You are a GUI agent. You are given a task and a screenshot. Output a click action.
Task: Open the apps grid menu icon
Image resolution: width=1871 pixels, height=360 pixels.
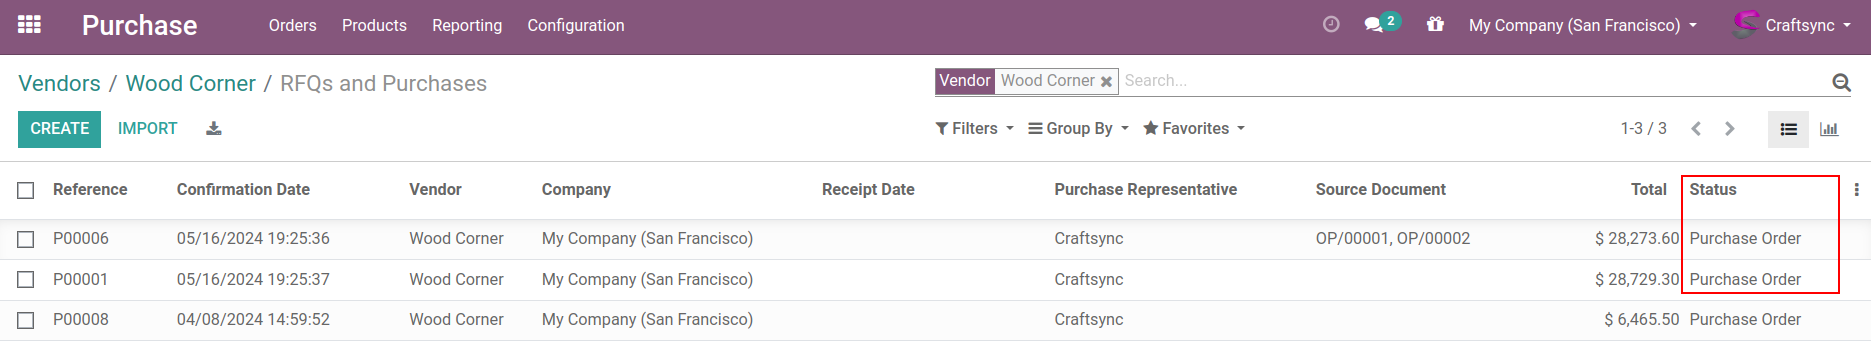30,24
